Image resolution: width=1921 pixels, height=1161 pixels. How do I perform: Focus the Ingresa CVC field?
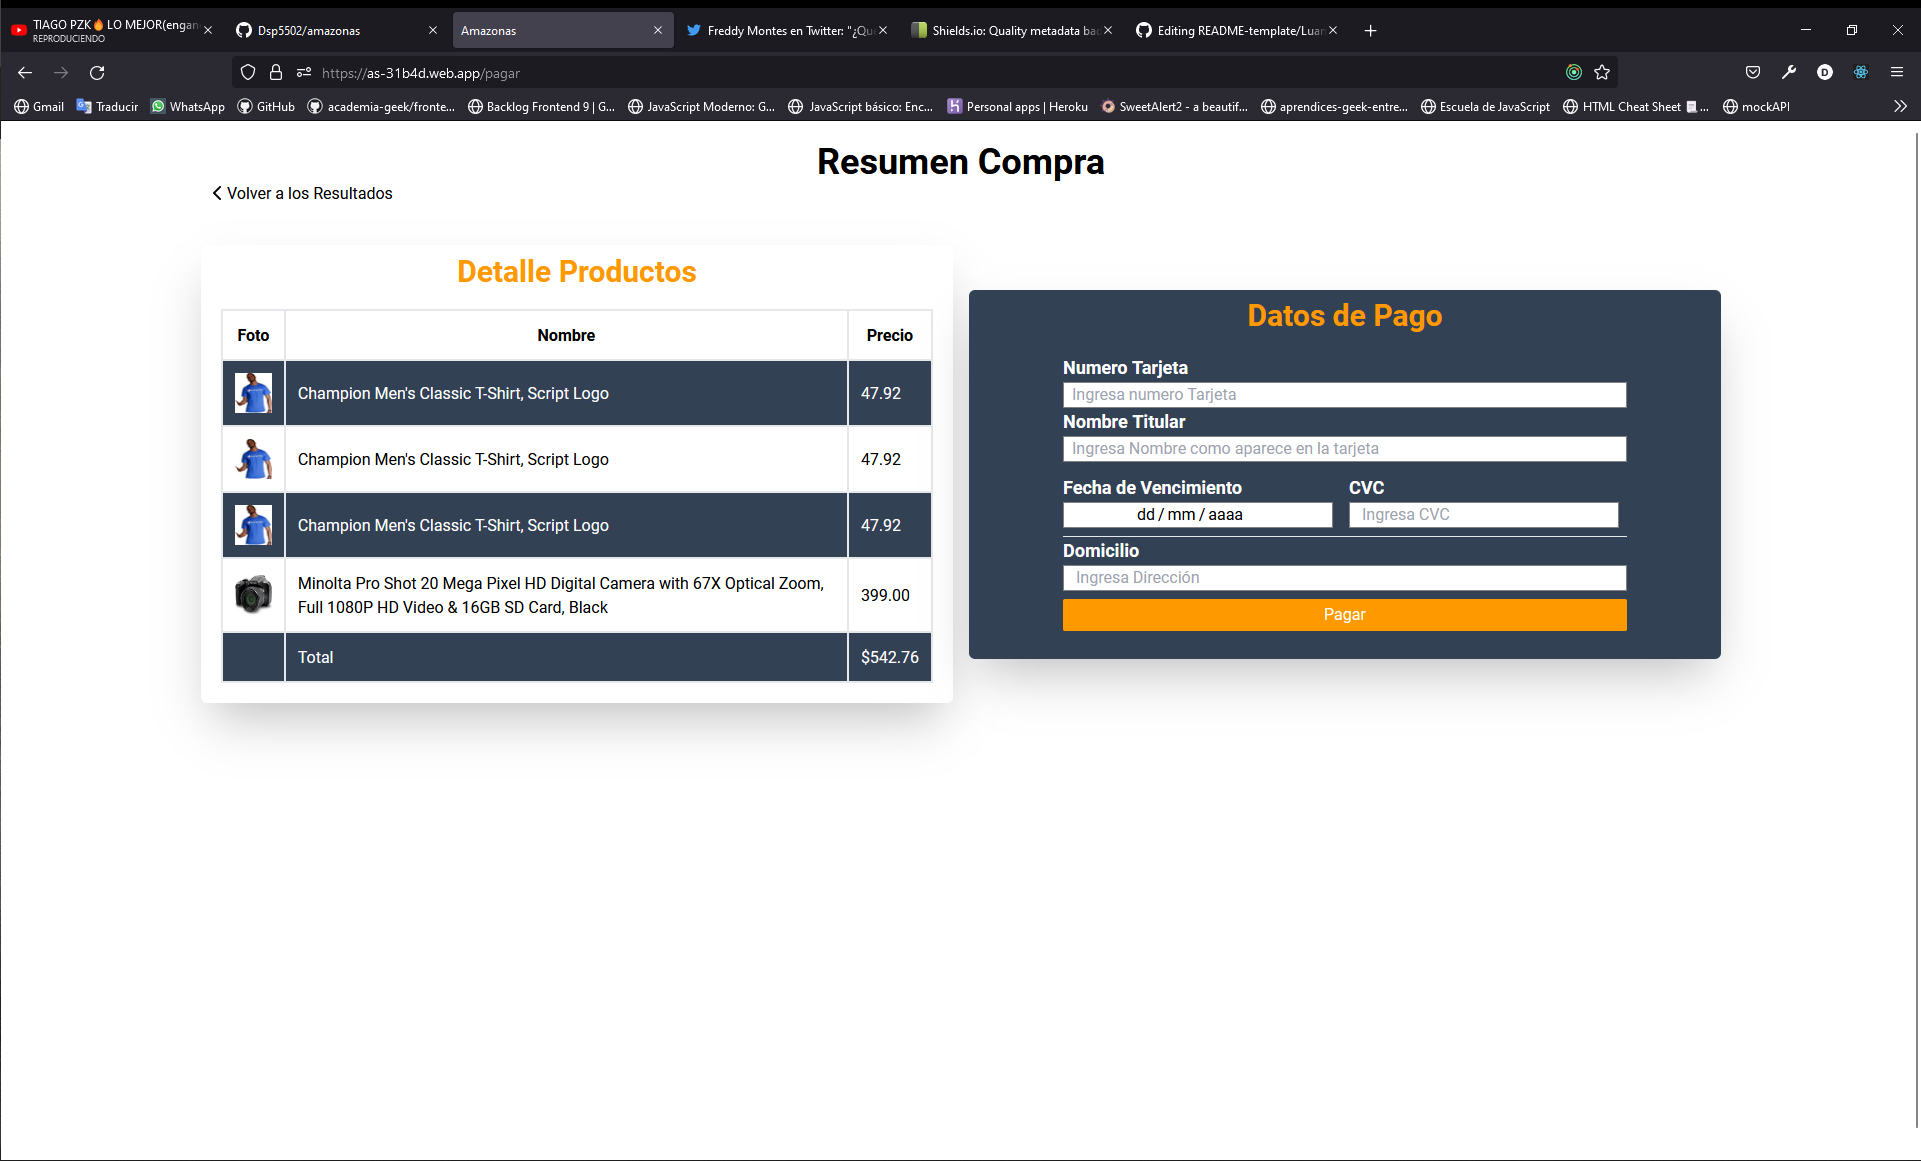click(x=1483, y=515)
